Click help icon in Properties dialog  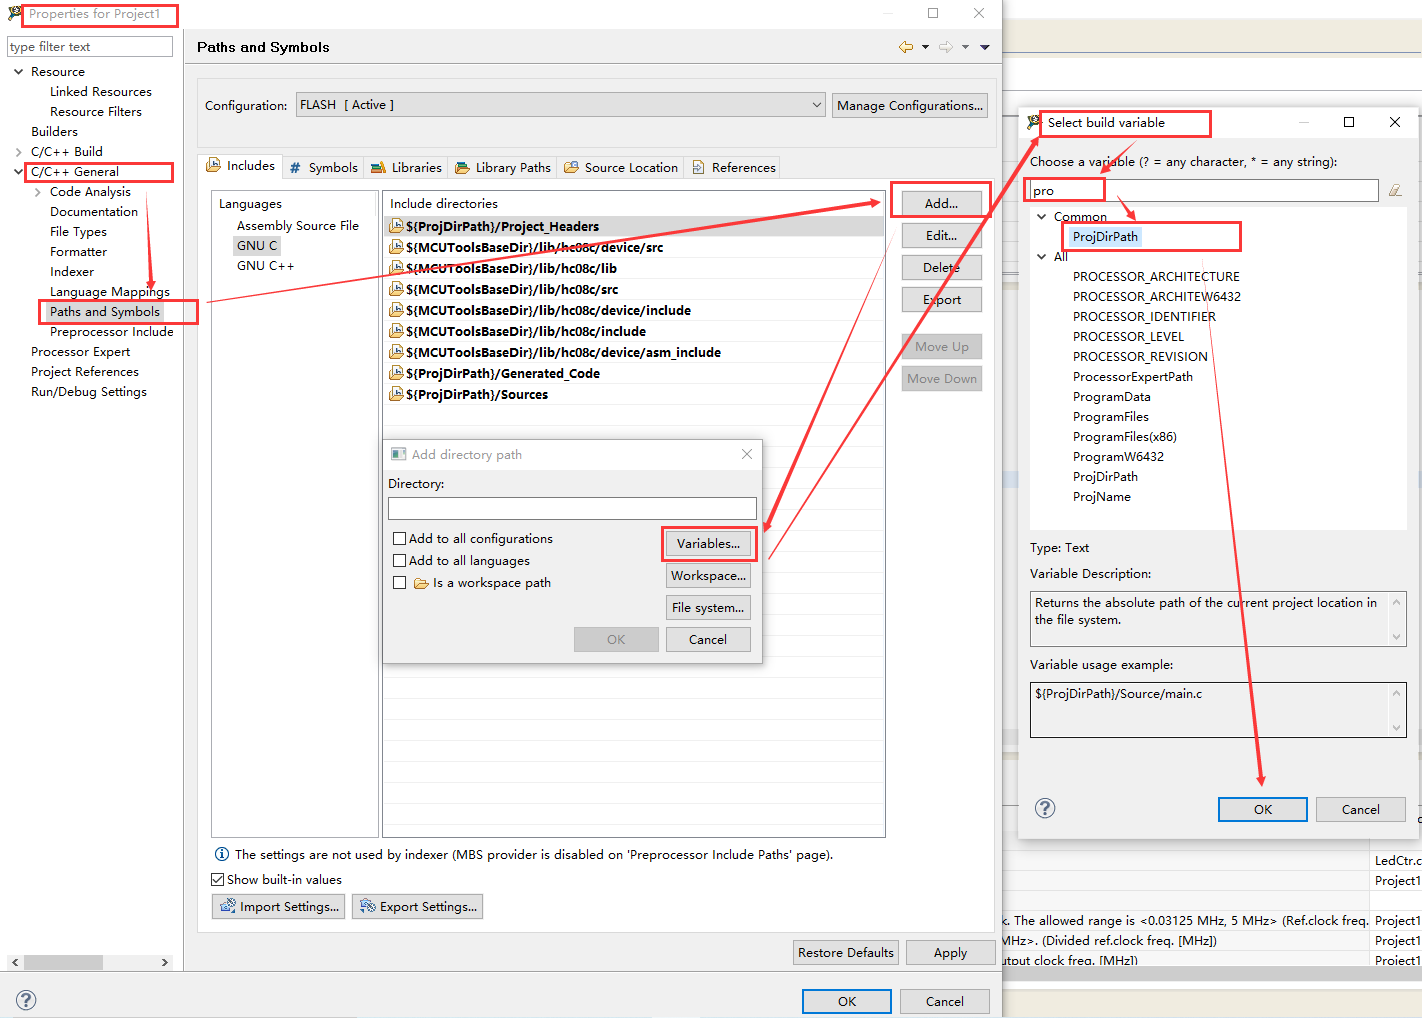27,1000
